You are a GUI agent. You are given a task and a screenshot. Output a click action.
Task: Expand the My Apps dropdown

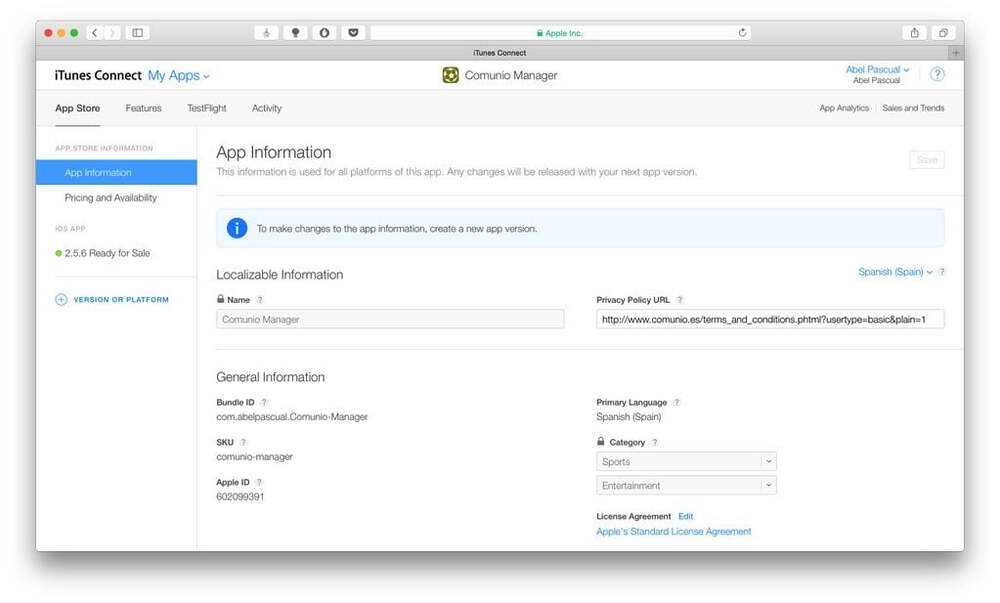[x=179, y=76]
